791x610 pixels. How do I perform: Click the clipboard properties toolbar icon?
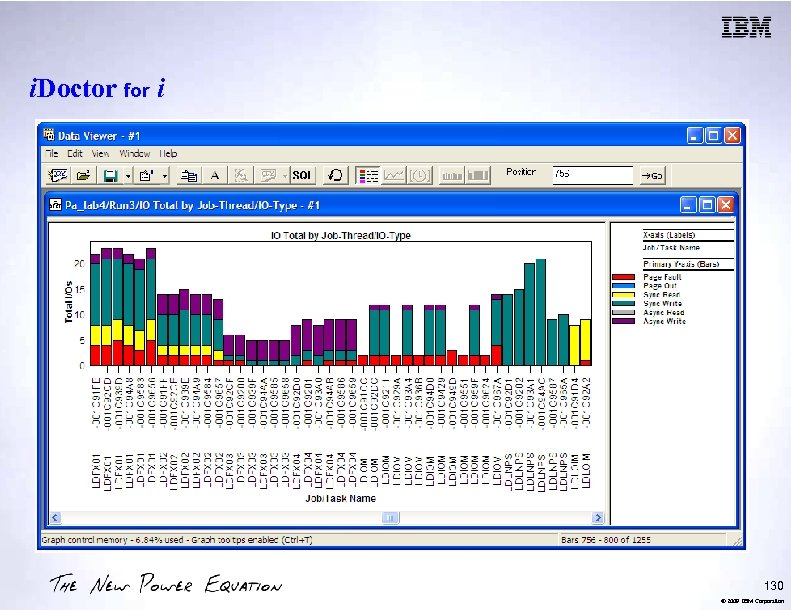(146, 175)
